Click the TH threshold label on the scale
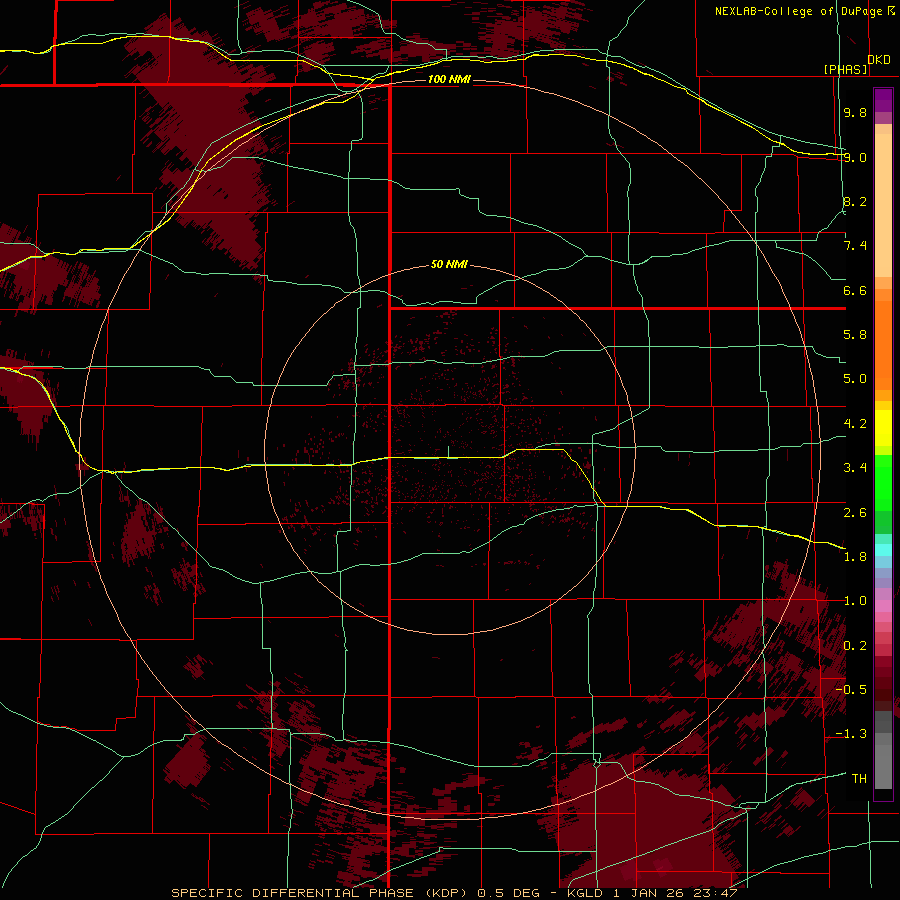This screenshot has width=900, height=900. click(859, 779)
